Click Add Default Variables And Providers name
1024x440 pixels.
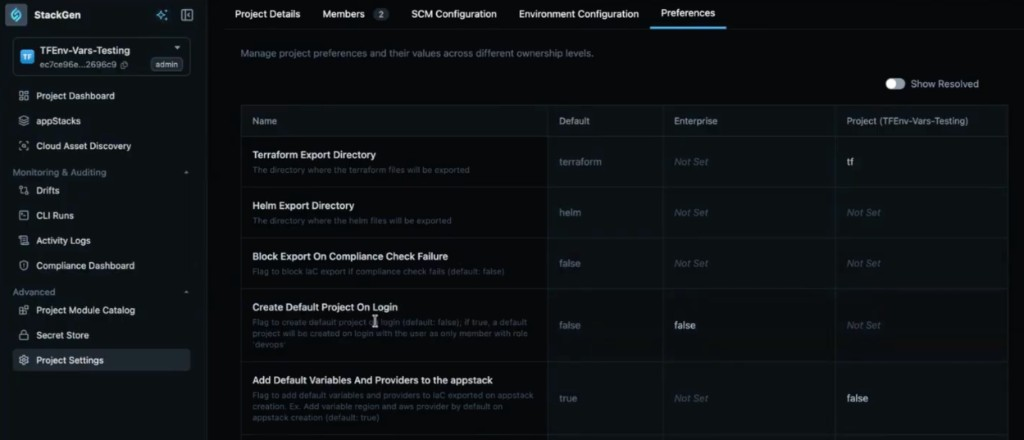coord(372,380)
